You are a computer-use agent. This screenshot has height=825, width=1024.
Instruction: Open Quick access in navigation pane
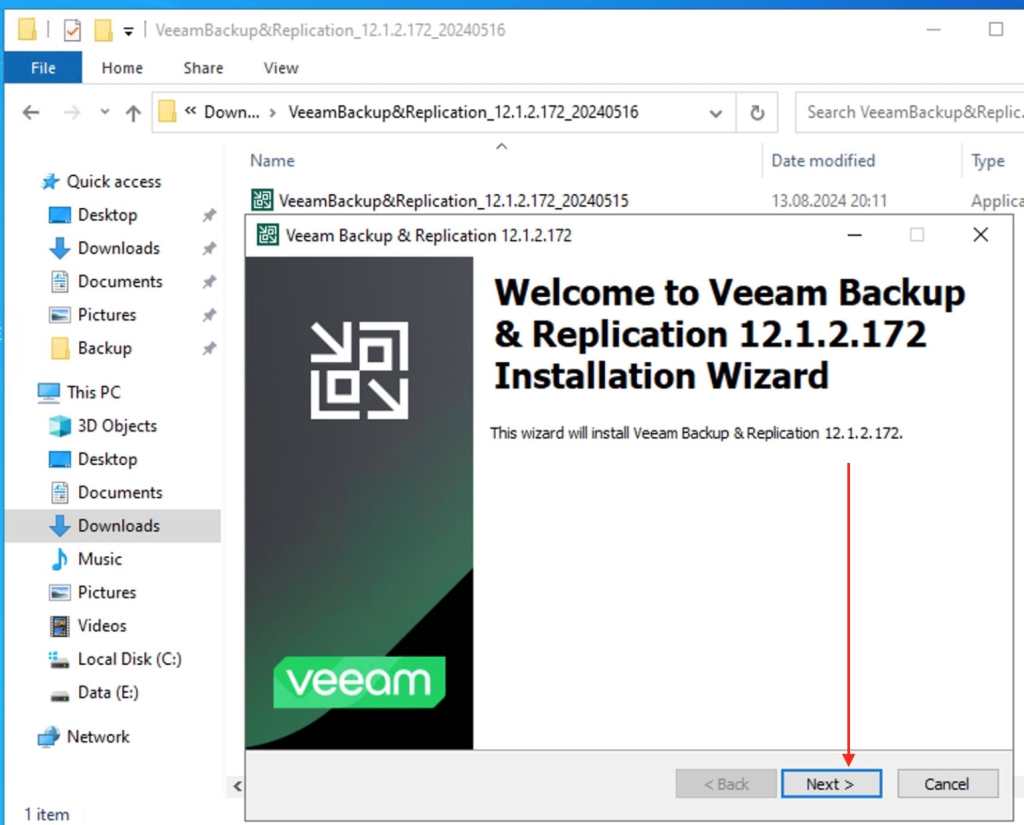coord(114,182)
